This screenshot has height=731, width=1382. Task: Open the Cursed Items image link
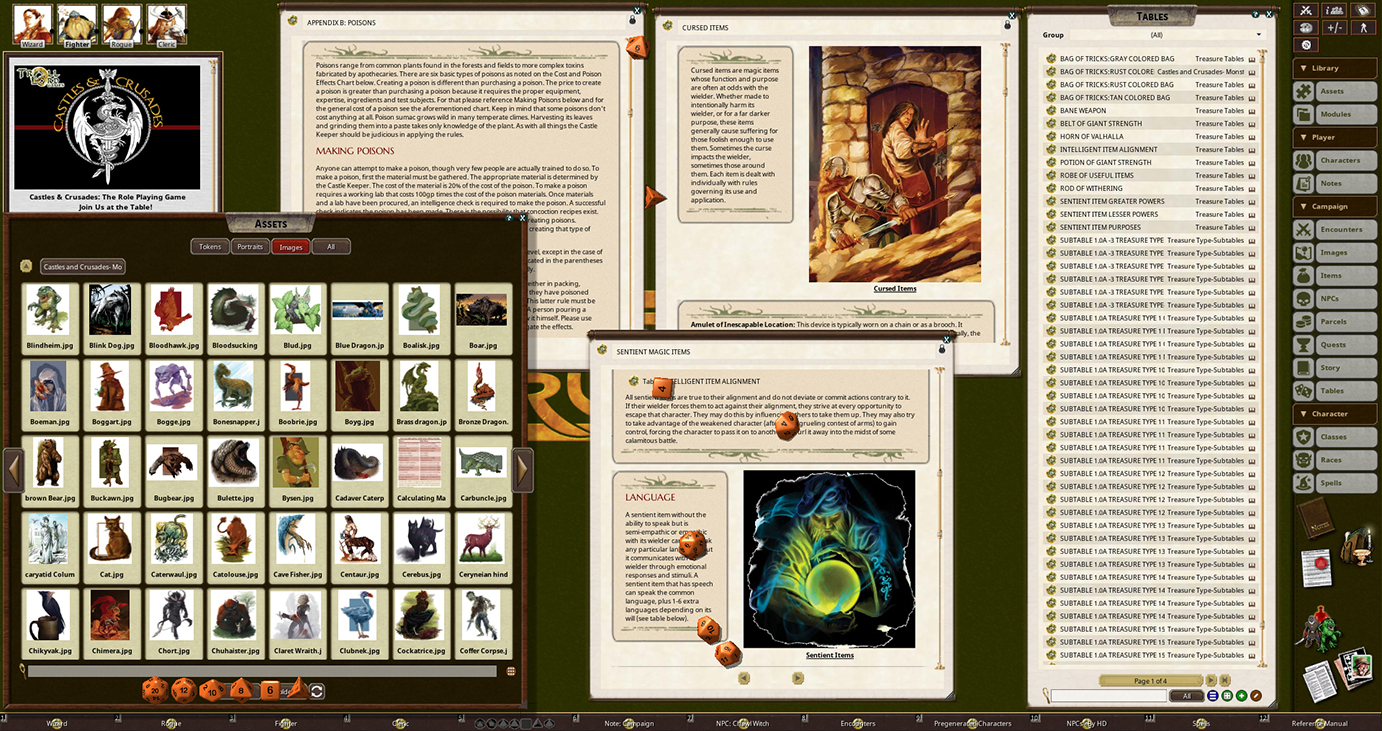click(x=894, y=289)
